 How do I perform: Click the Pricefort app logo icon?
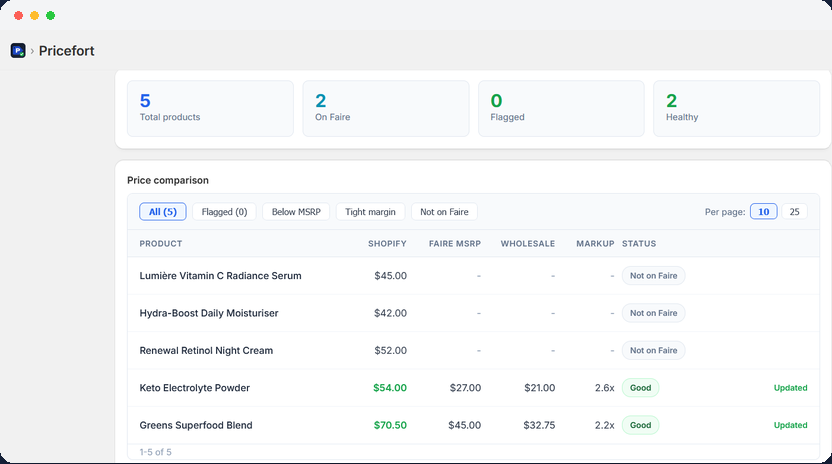[18, 51]
